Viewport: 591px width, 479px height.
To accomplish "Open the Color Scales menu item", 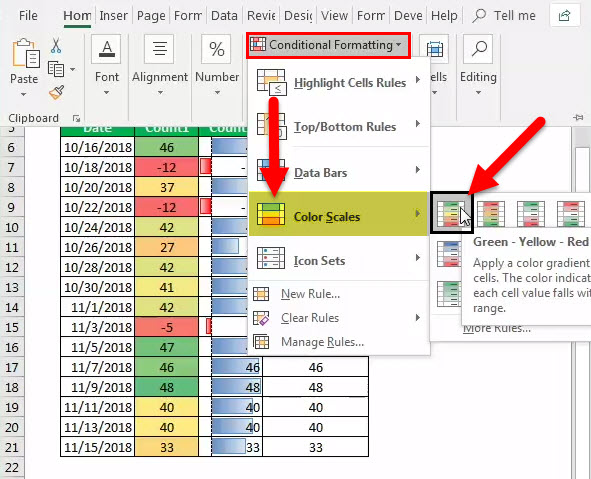I will click(x=339, y=214).
